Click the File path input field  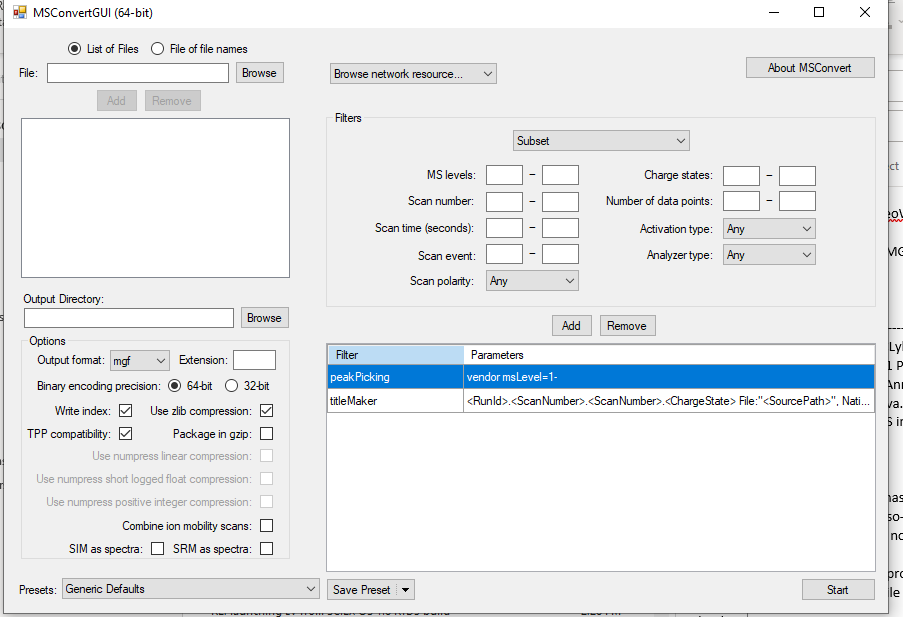[138, 73]
